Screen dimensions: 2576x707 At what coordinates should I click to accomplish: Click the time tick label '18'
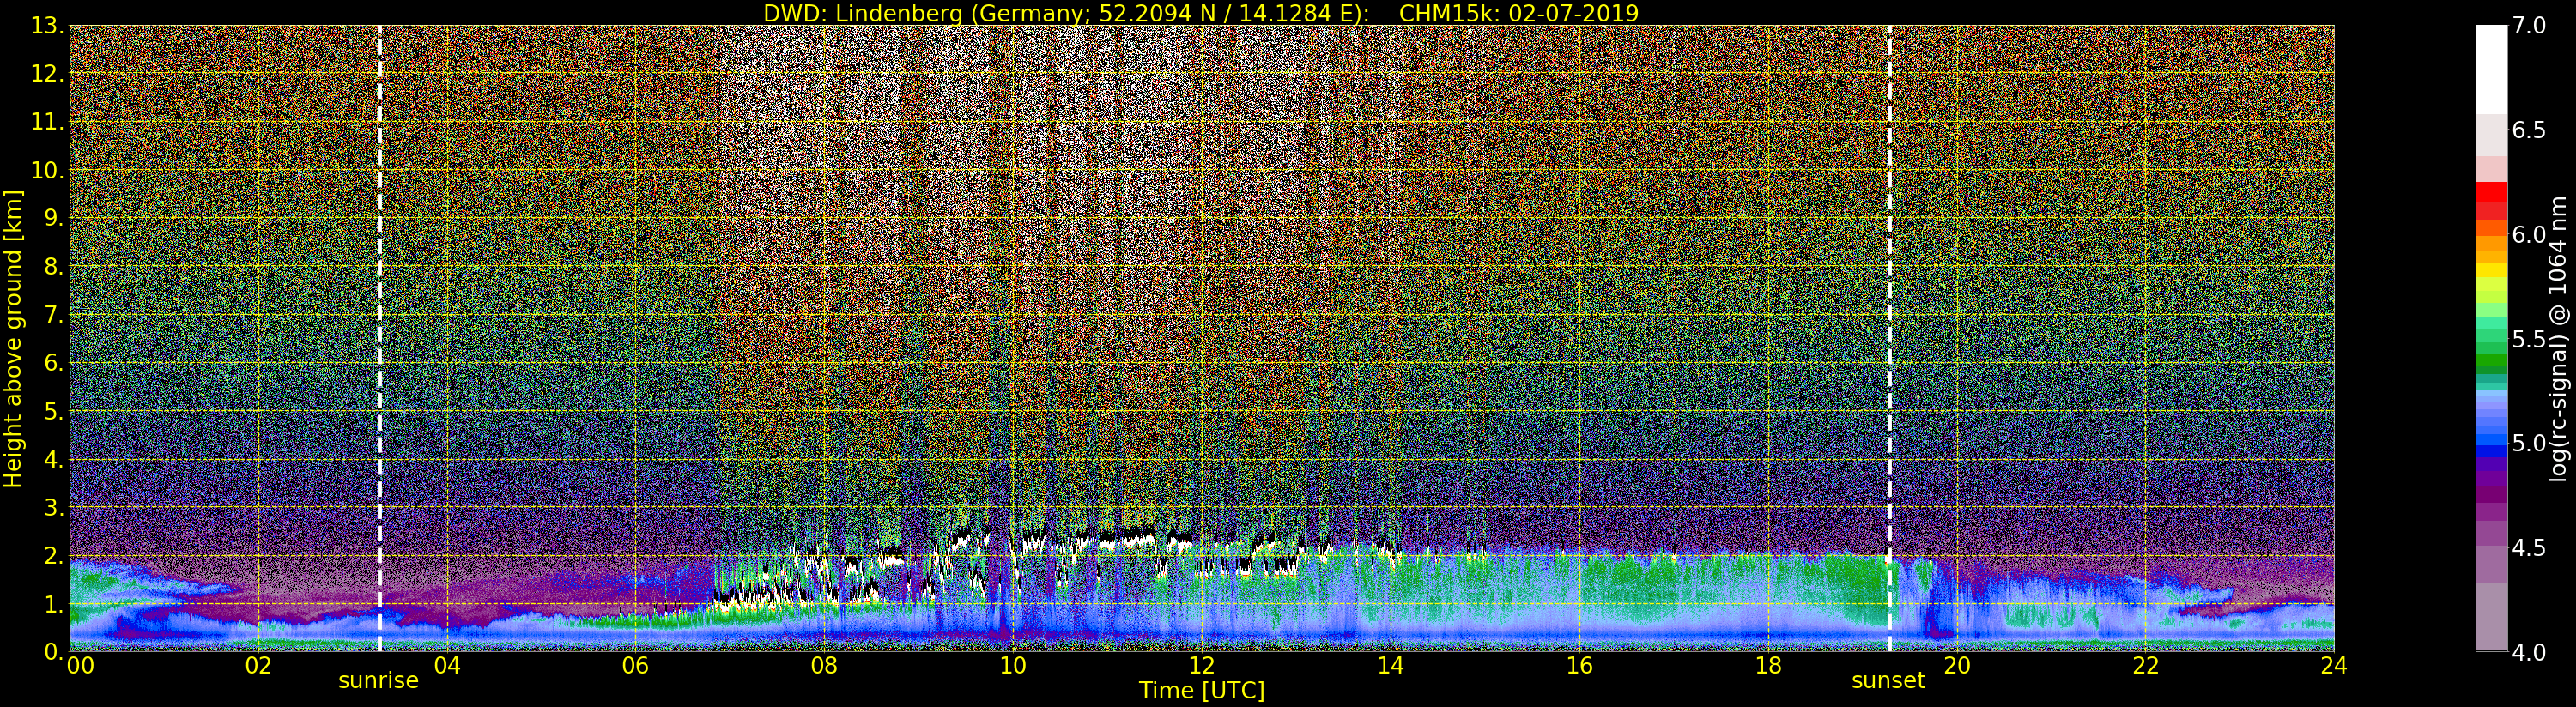1768,666
